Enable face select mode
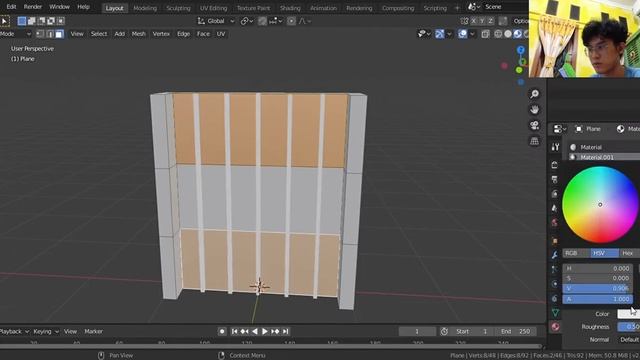640x360 pixels. click(60, 34)
